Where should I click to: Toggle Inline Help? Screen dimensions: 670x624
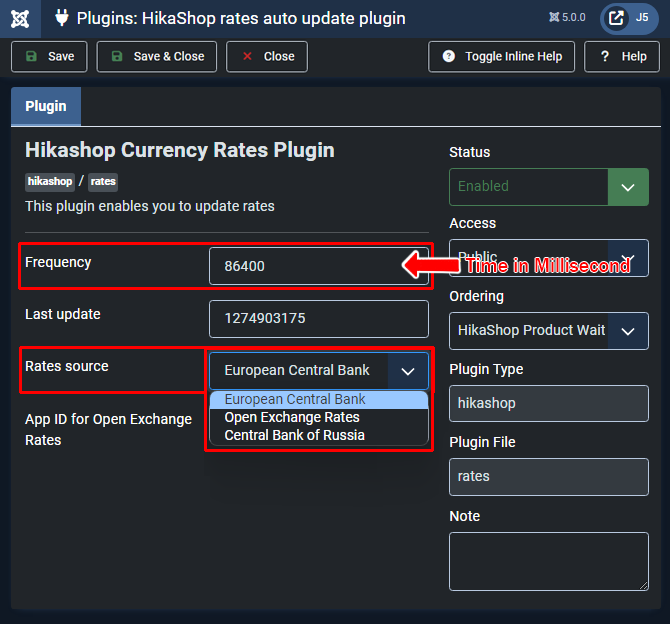[x=502, y=56]
